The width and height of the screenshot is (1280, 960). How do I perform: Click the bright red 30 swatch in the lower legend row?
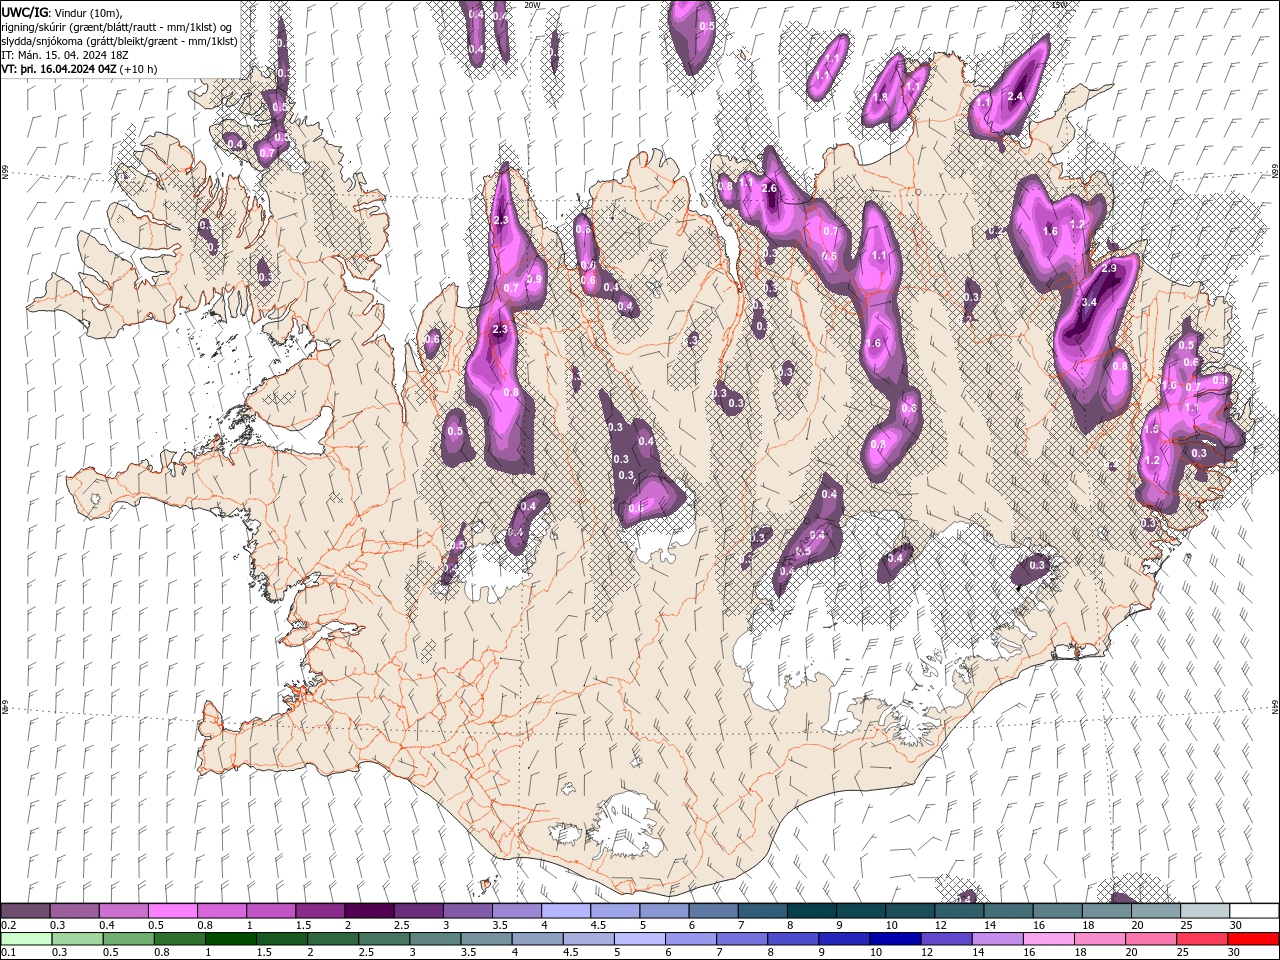pyautogui.click(x=1252, y=939)
